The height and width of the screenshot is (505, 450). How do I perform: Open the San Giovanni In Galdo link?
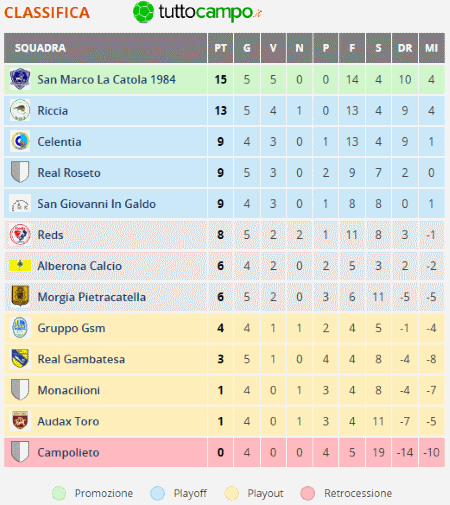97,204
